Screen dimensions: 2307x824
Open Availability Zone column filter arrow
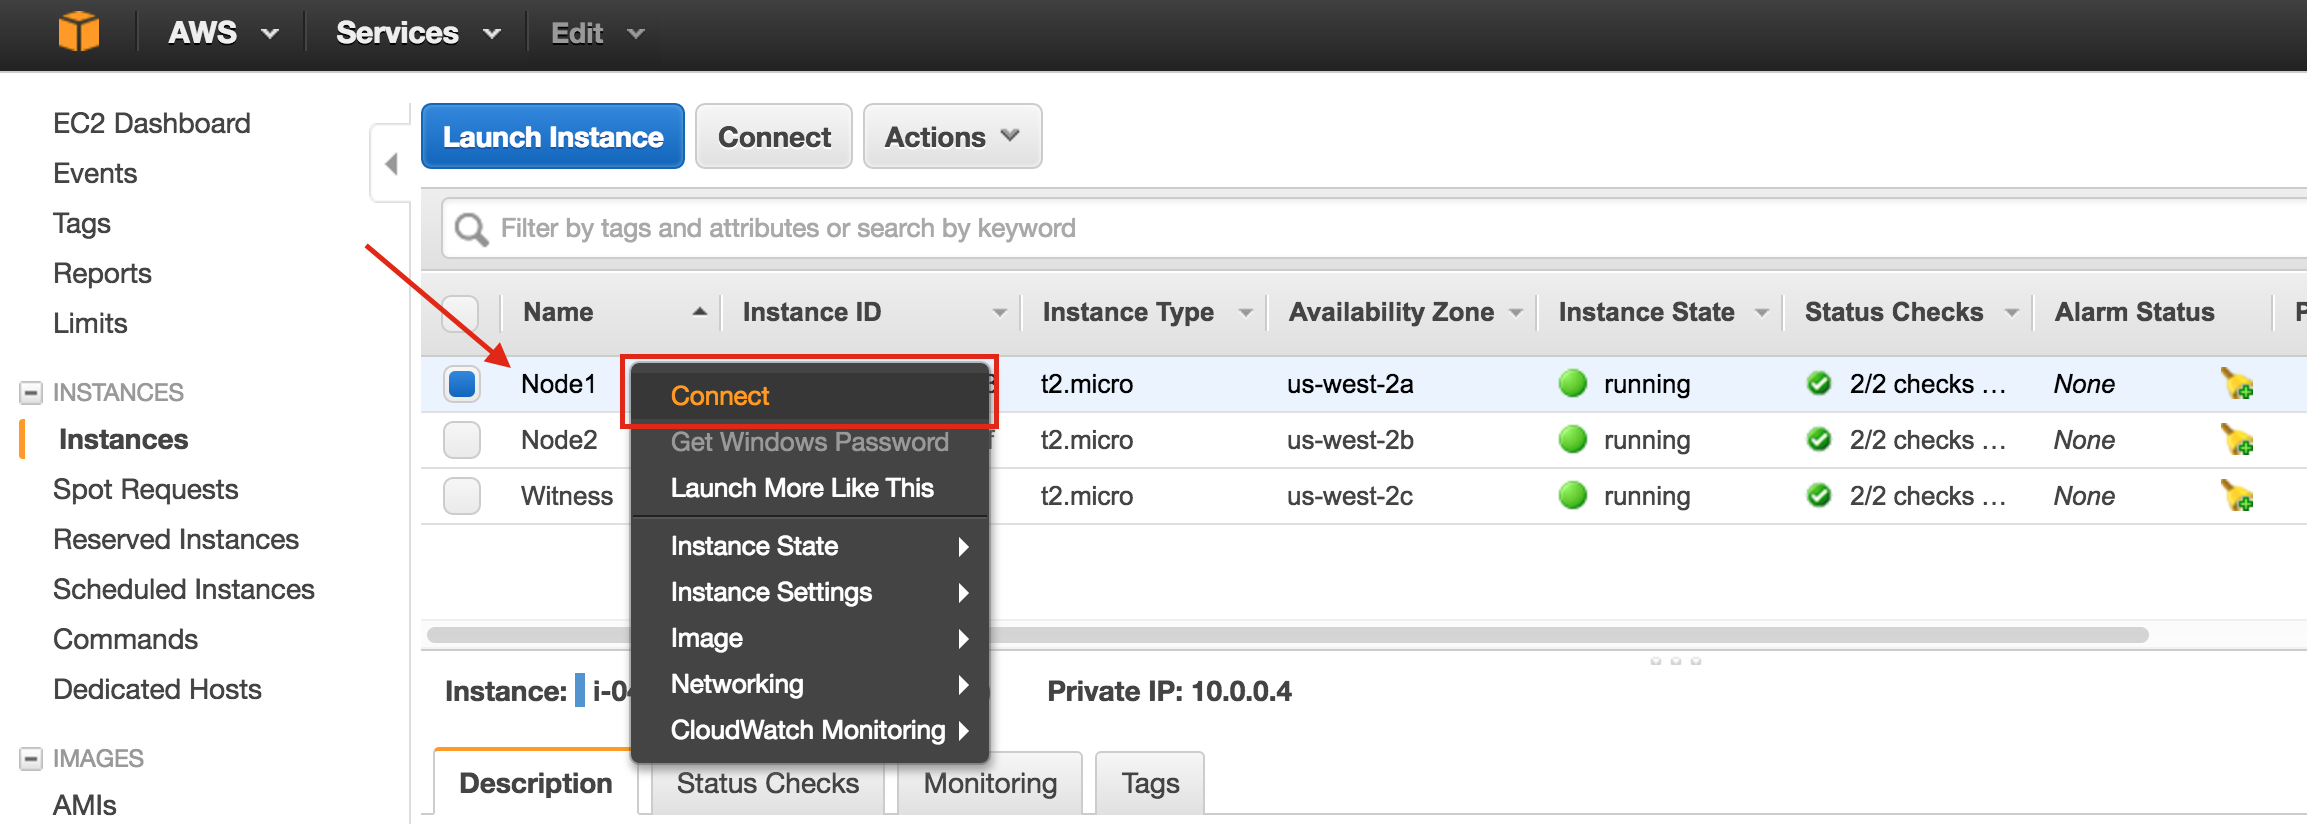click(1515, 313)
